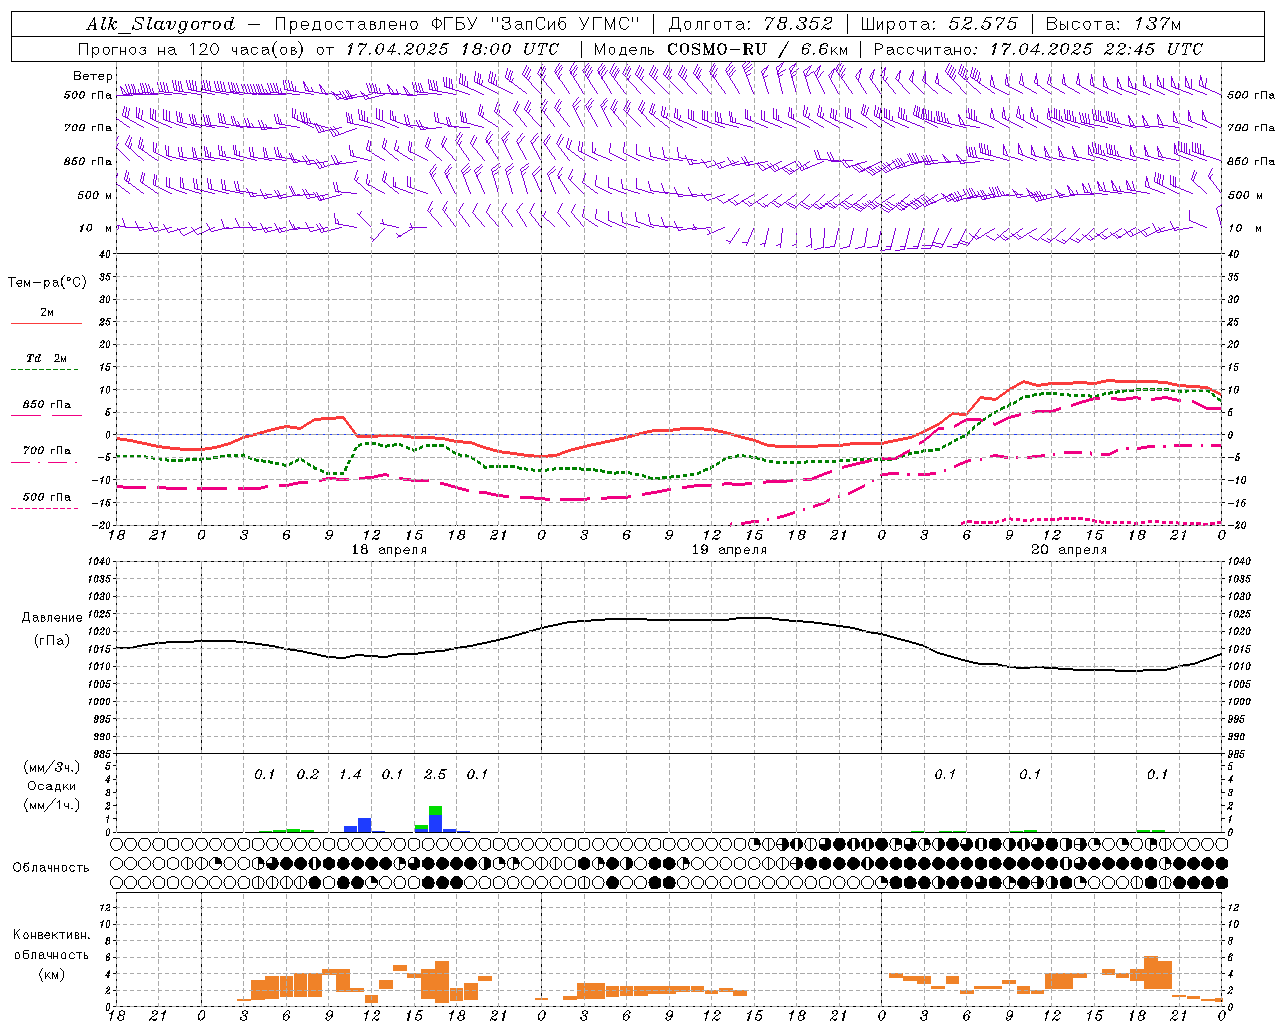Click the "(гПа)" unit under Давление

point(52,641)
